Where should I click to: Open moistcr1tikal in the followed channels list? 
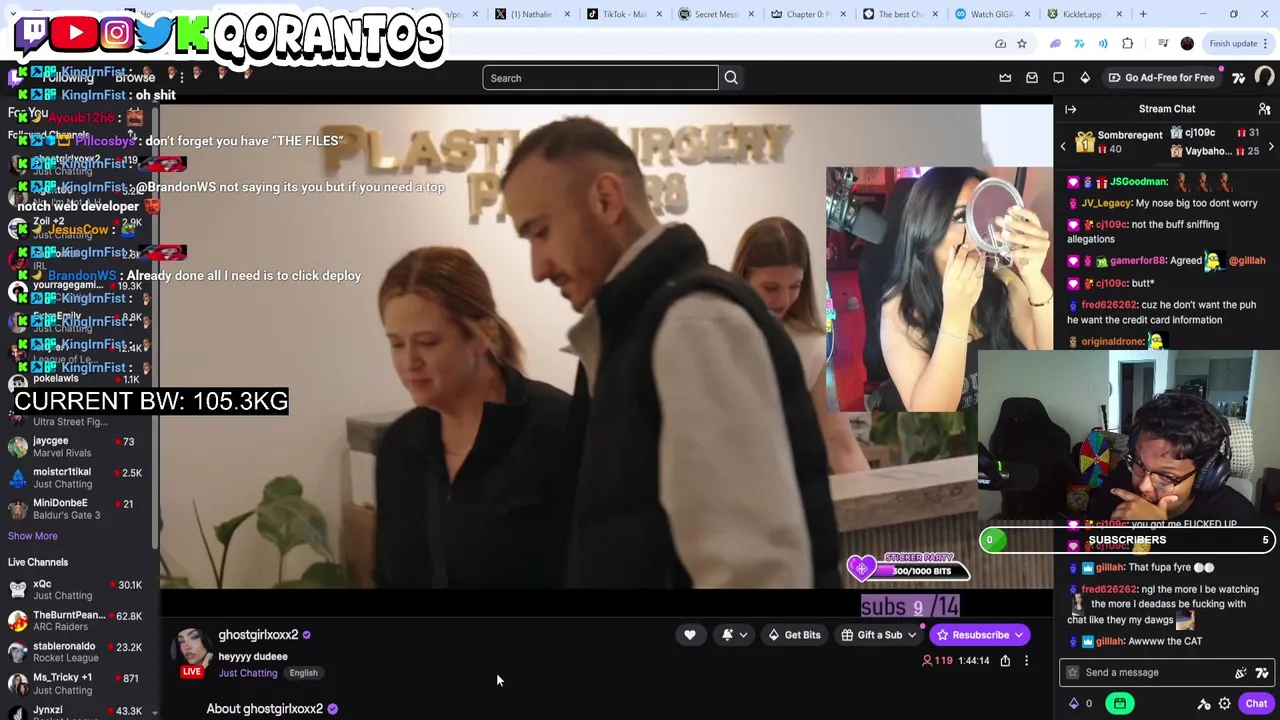(x=78, y=478)
